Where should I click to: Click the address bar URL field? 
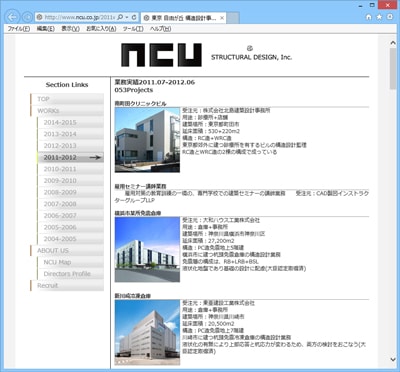pyautogui.click(x=79, y=17)
